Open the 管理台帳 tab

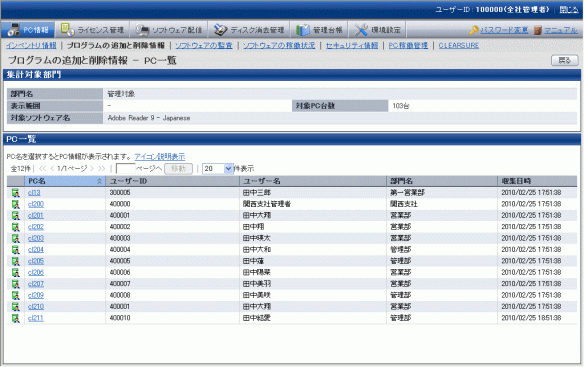319,29
